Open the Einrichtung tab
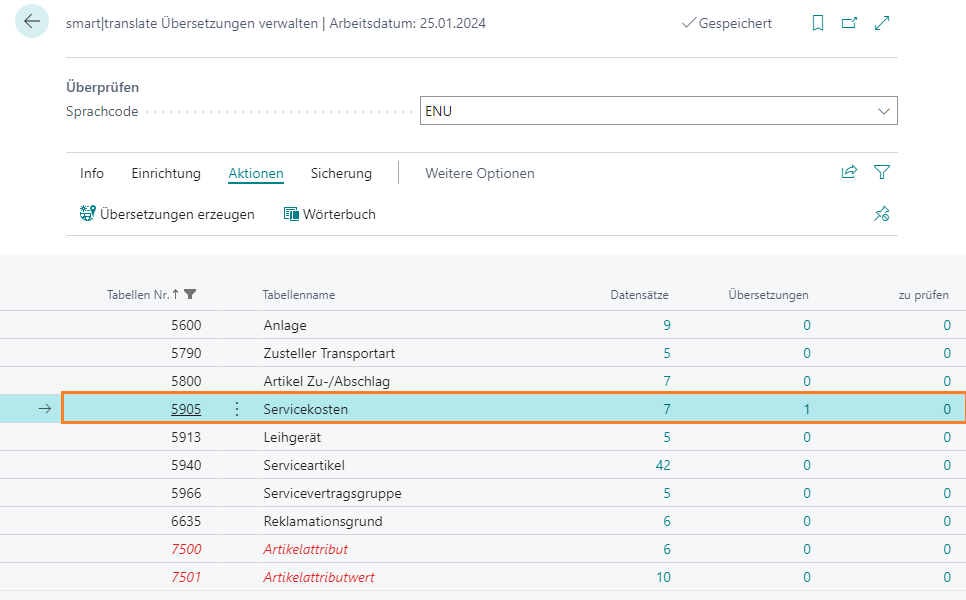The height and width of the screenshot is (600, 966). coord(166,174)
